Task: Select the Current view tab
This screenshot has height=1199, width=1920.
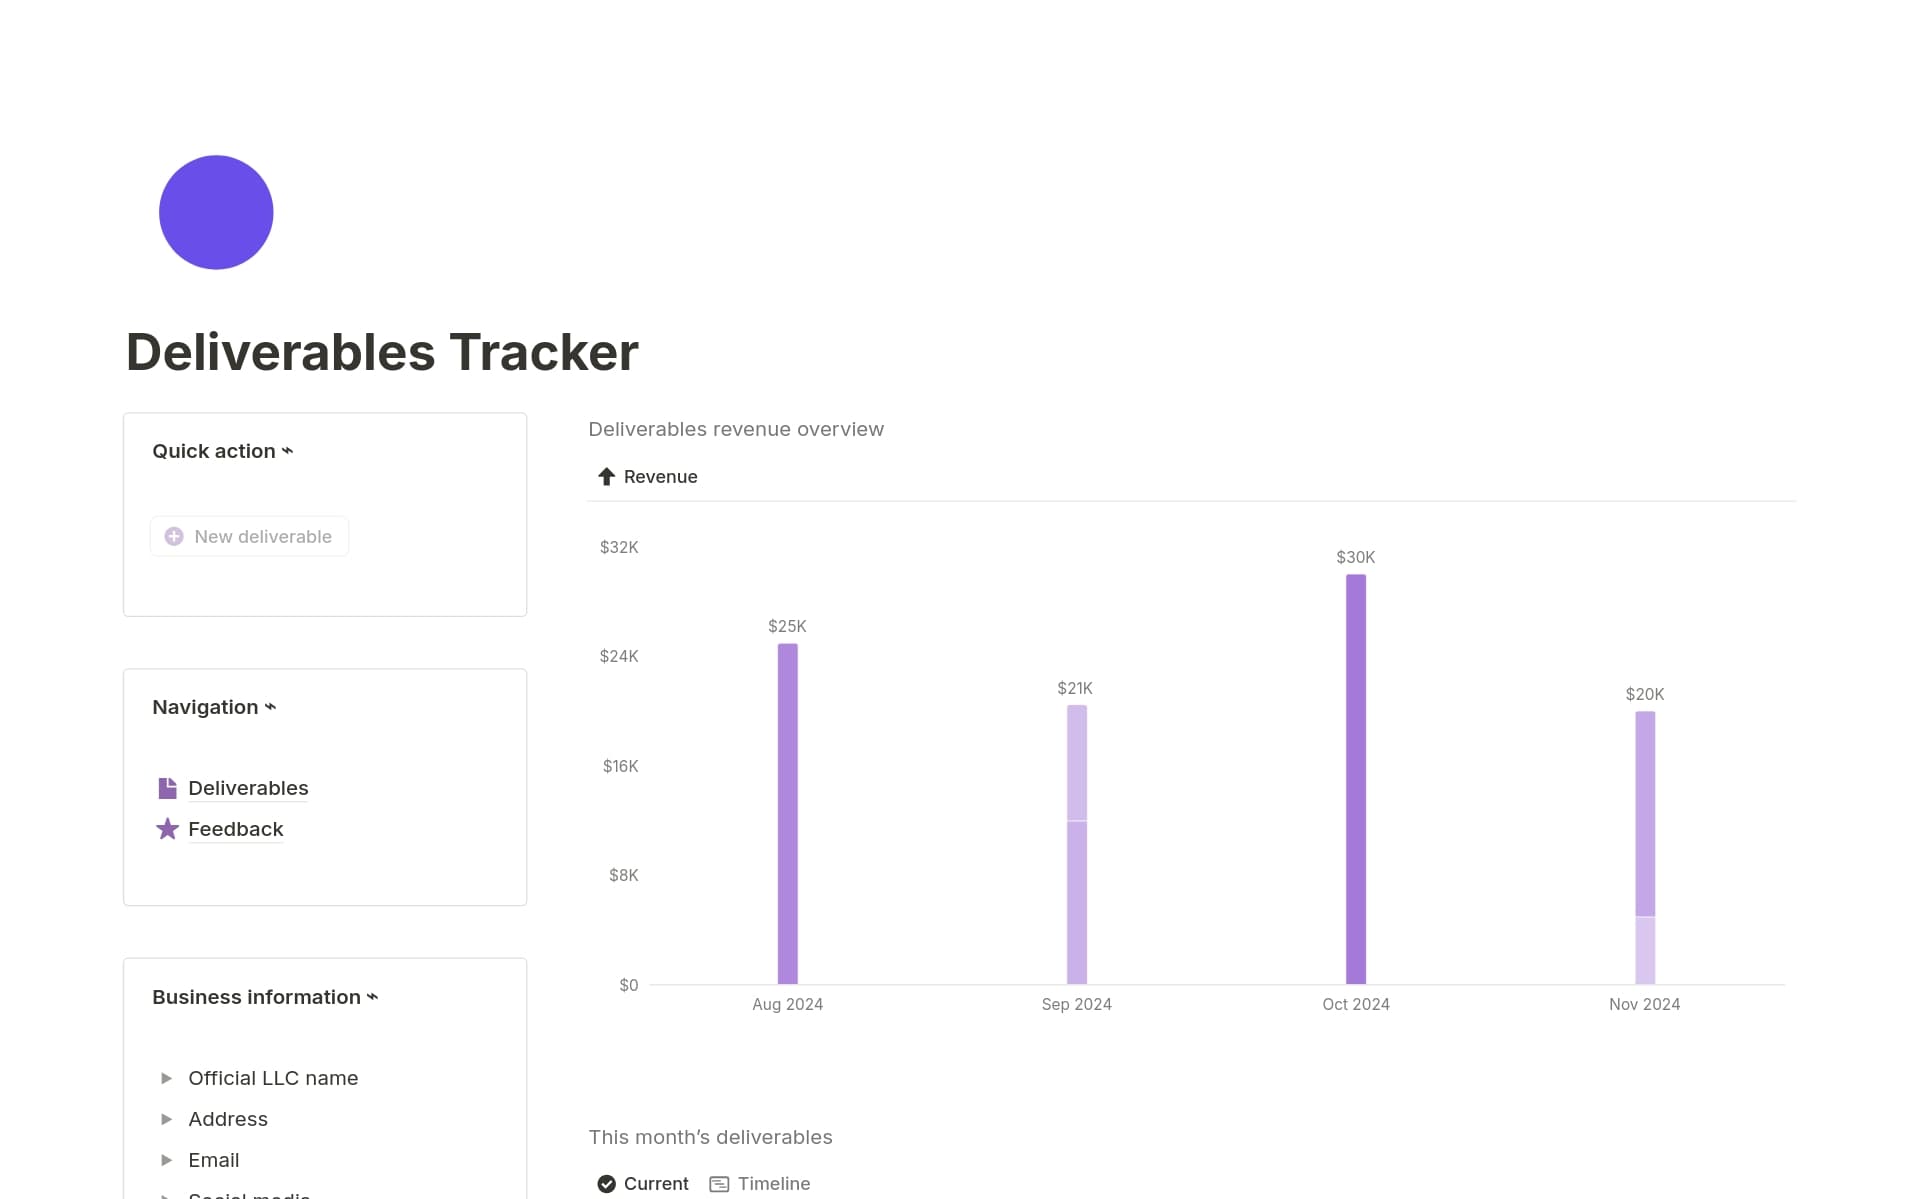Action: 654,1183
